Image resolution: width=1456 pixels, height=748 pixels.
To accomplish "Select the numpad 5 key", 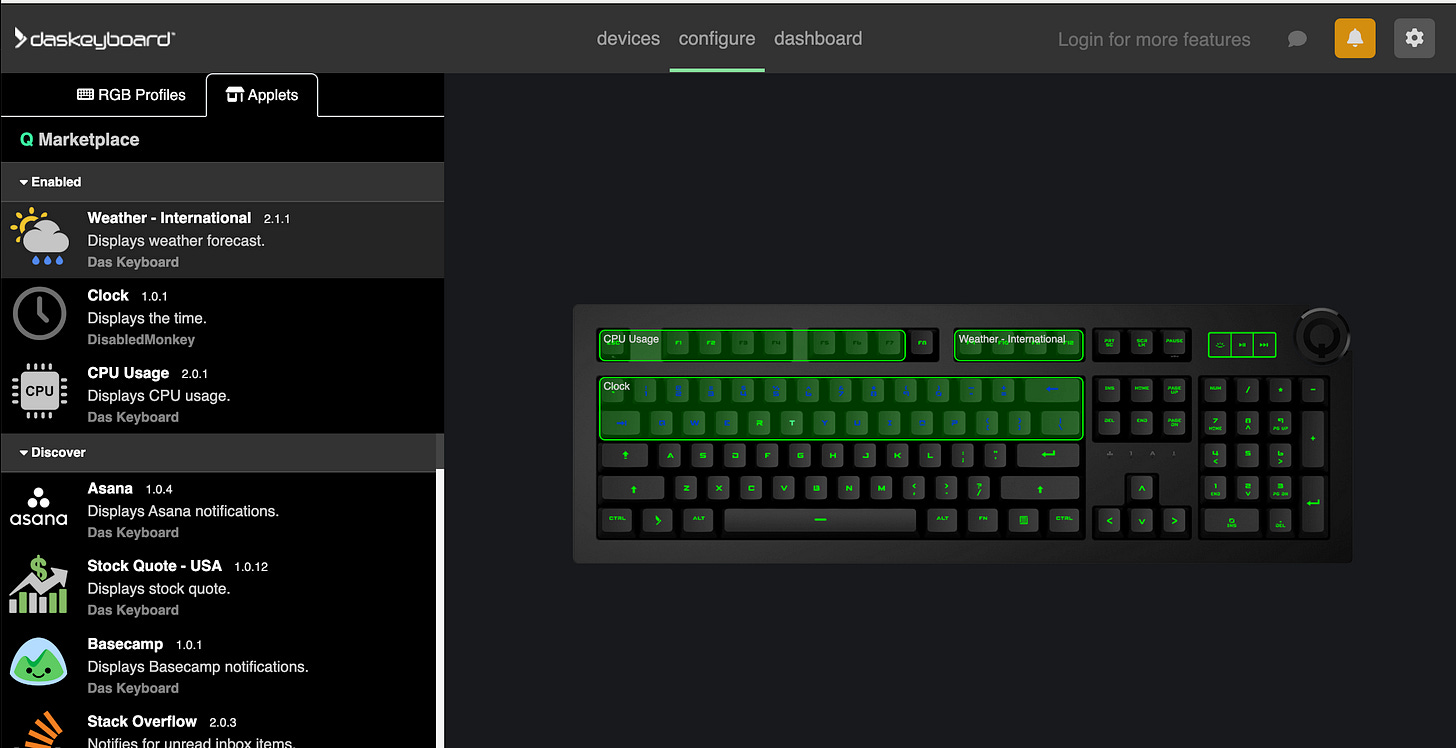I will [x=1248, y=454].
